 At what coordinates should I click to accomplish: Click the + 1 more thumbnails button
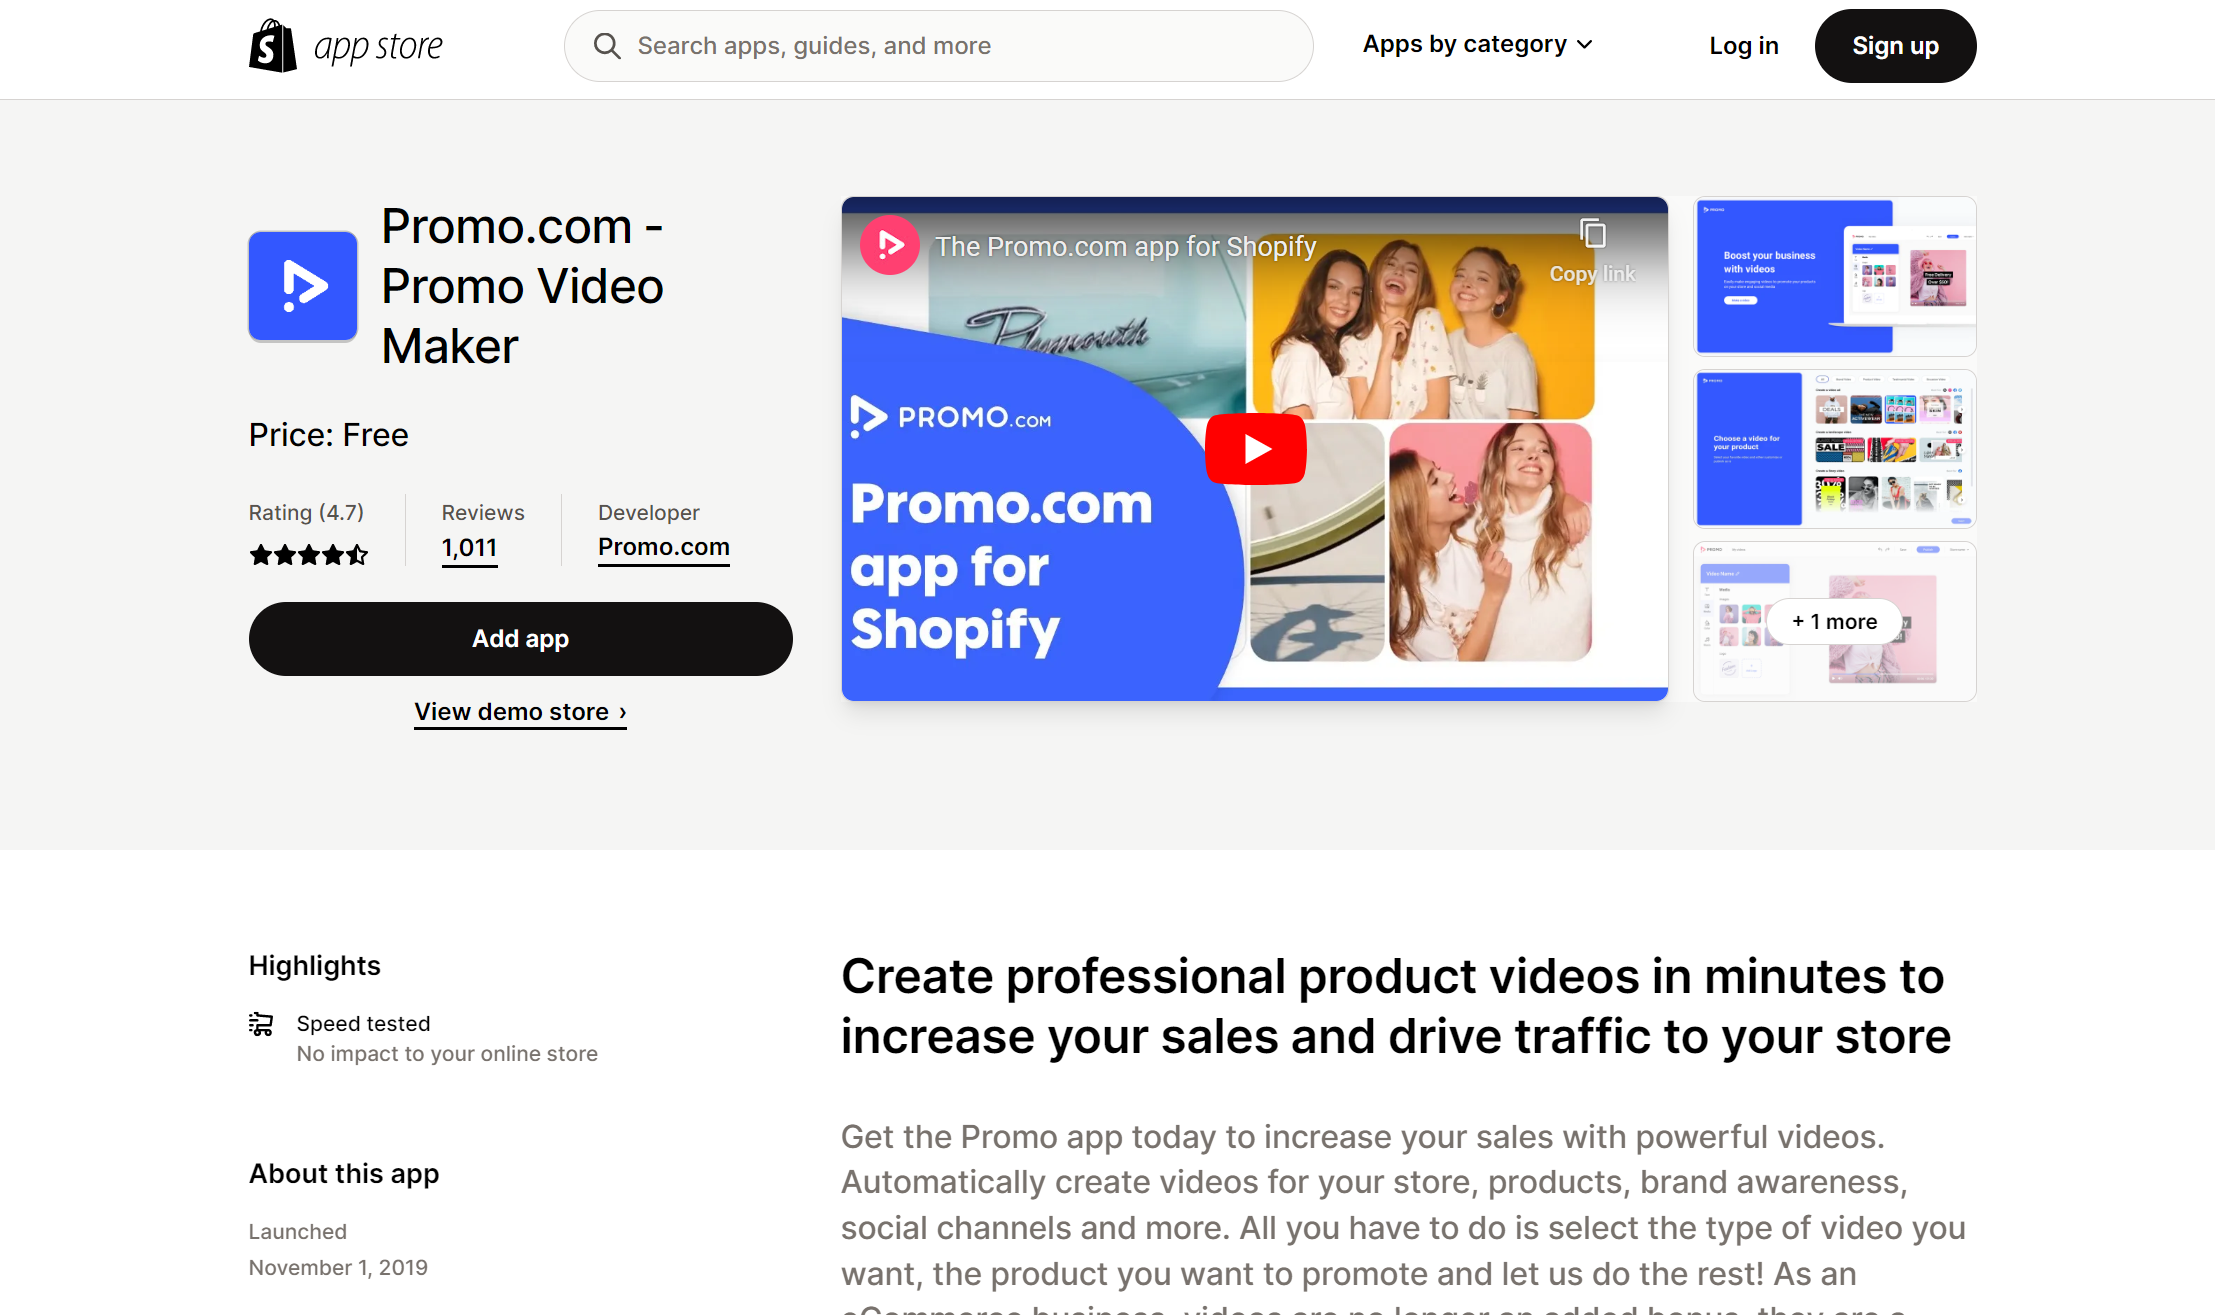tap(1834, 622)
